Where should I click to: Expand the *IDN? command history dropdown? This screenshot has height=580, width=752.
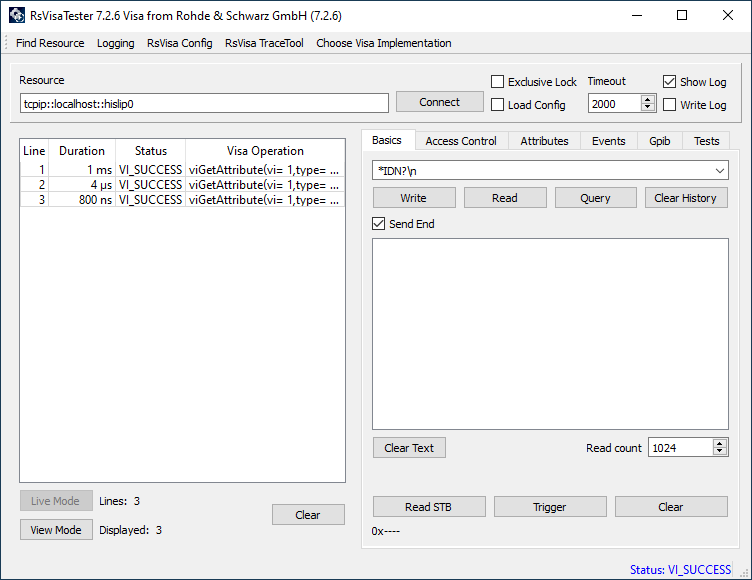(x=719, y=171)
